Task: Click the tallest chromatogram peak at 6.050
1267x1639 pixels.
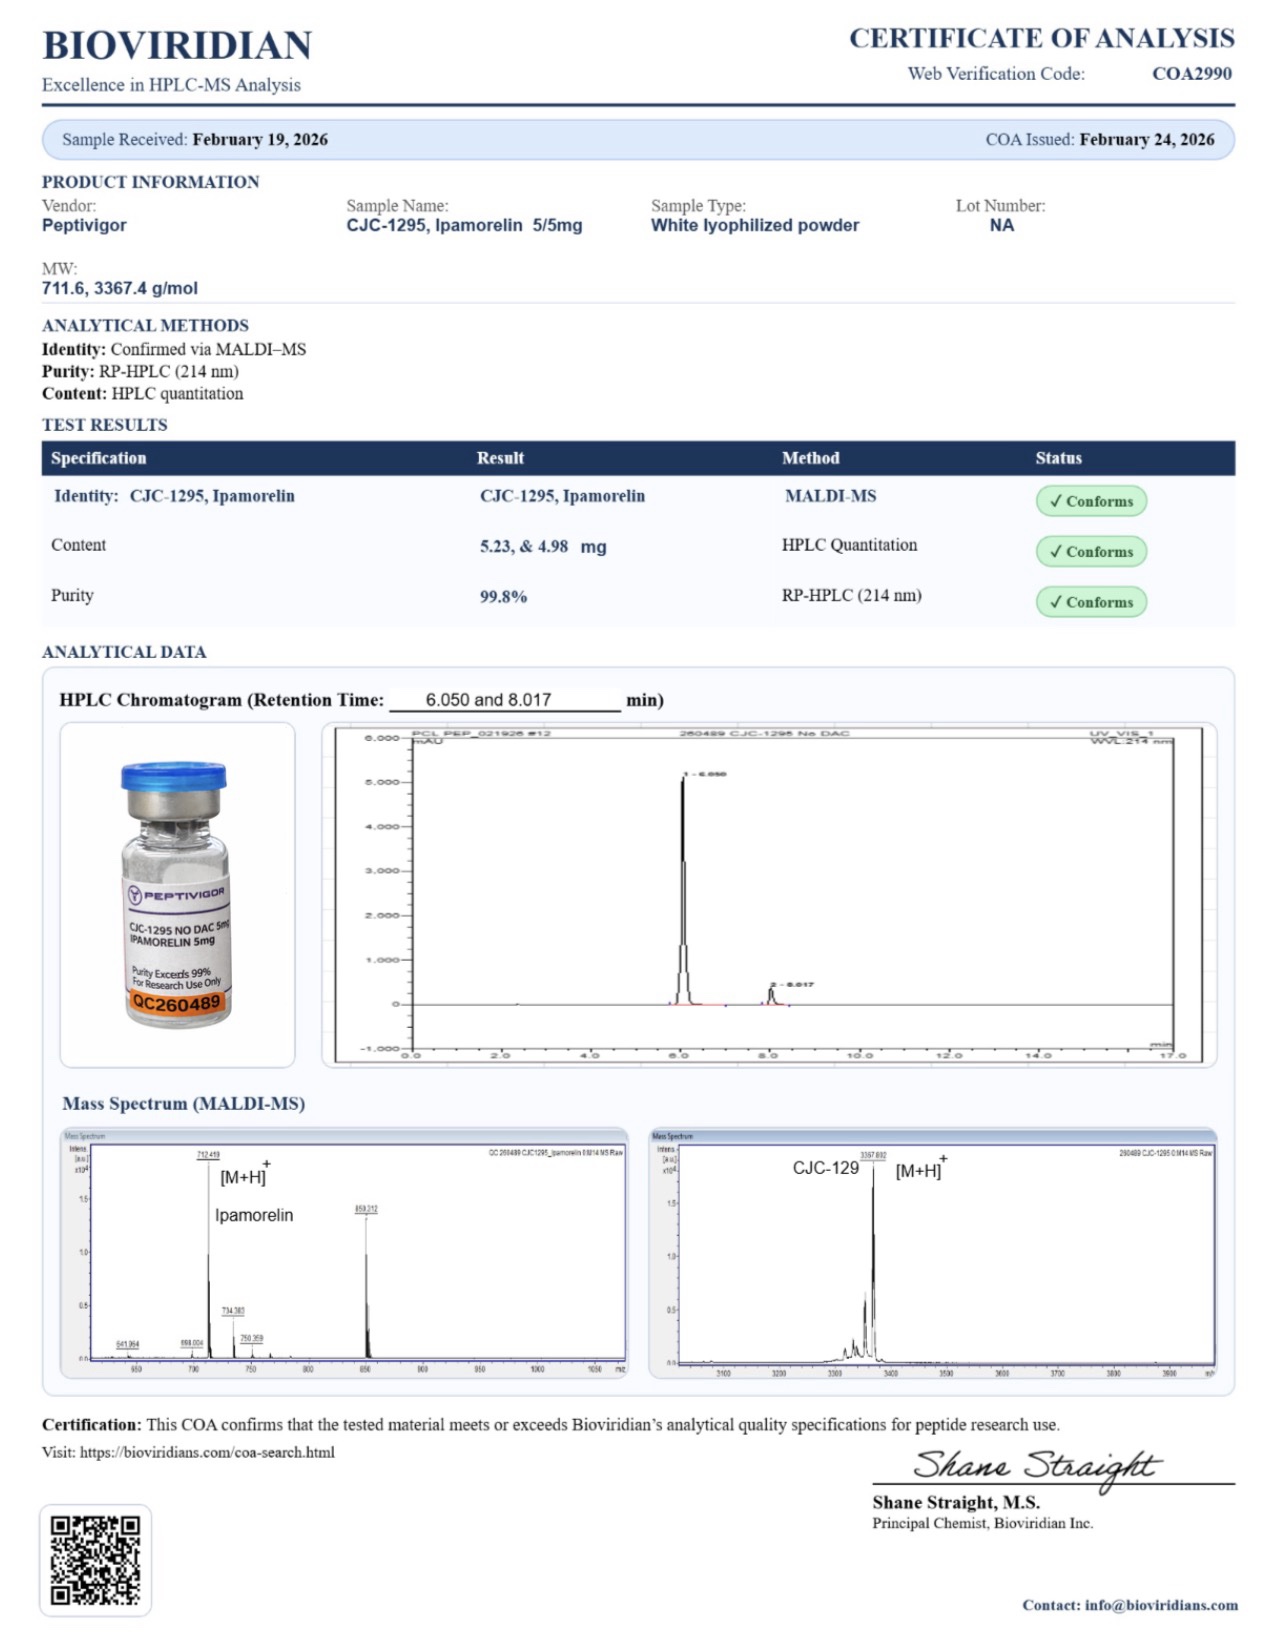Action: click(683, 880)
